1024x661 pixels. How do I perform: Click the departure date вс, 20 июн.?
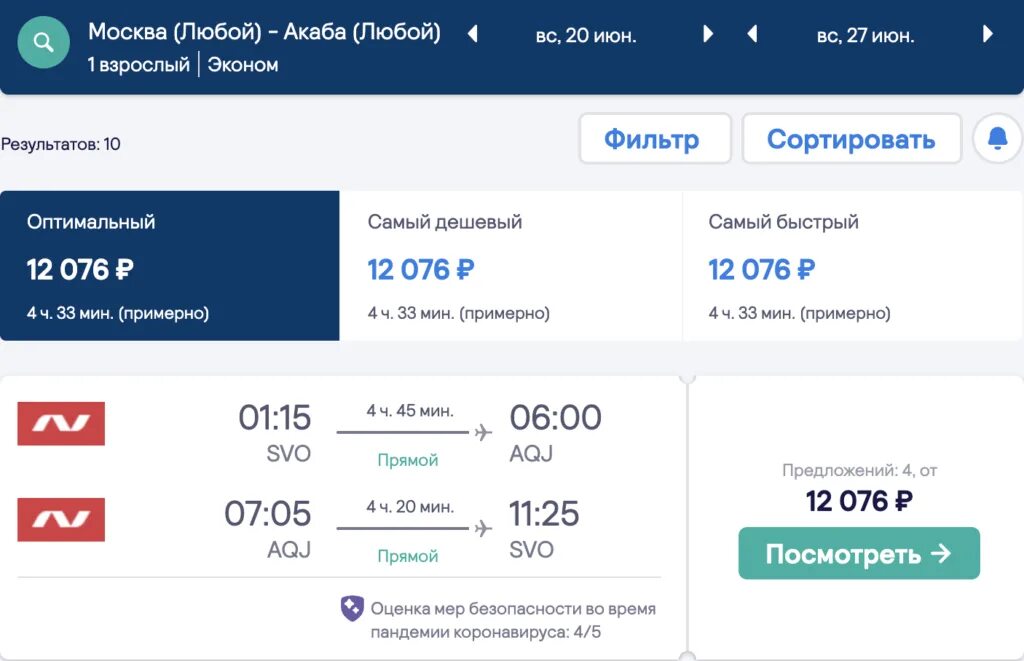(587, 35)
